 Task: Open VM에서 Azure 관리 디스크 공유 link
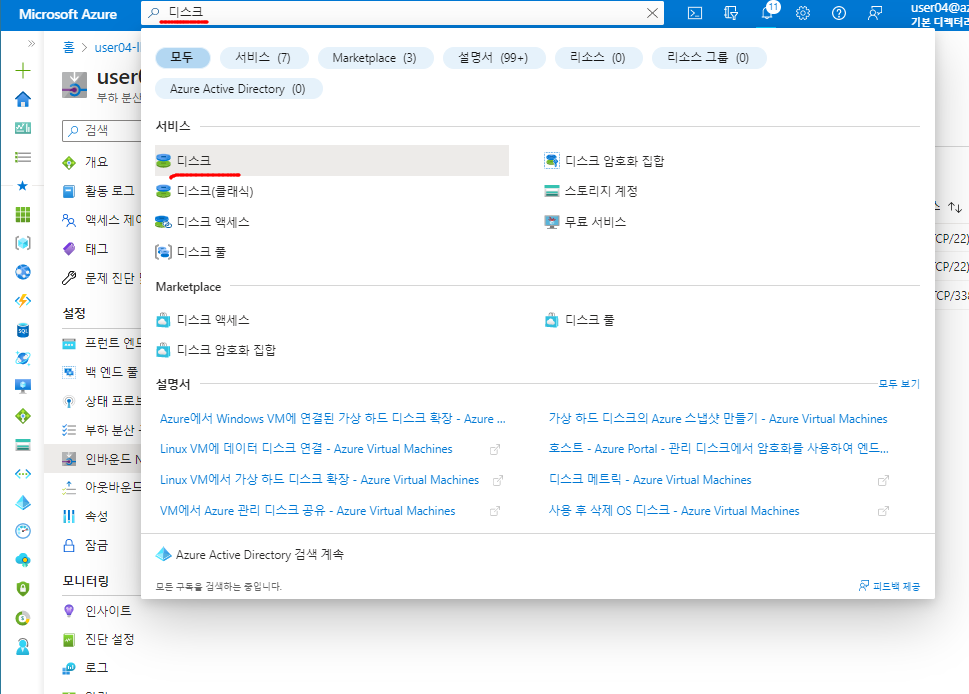click(307, 510)
